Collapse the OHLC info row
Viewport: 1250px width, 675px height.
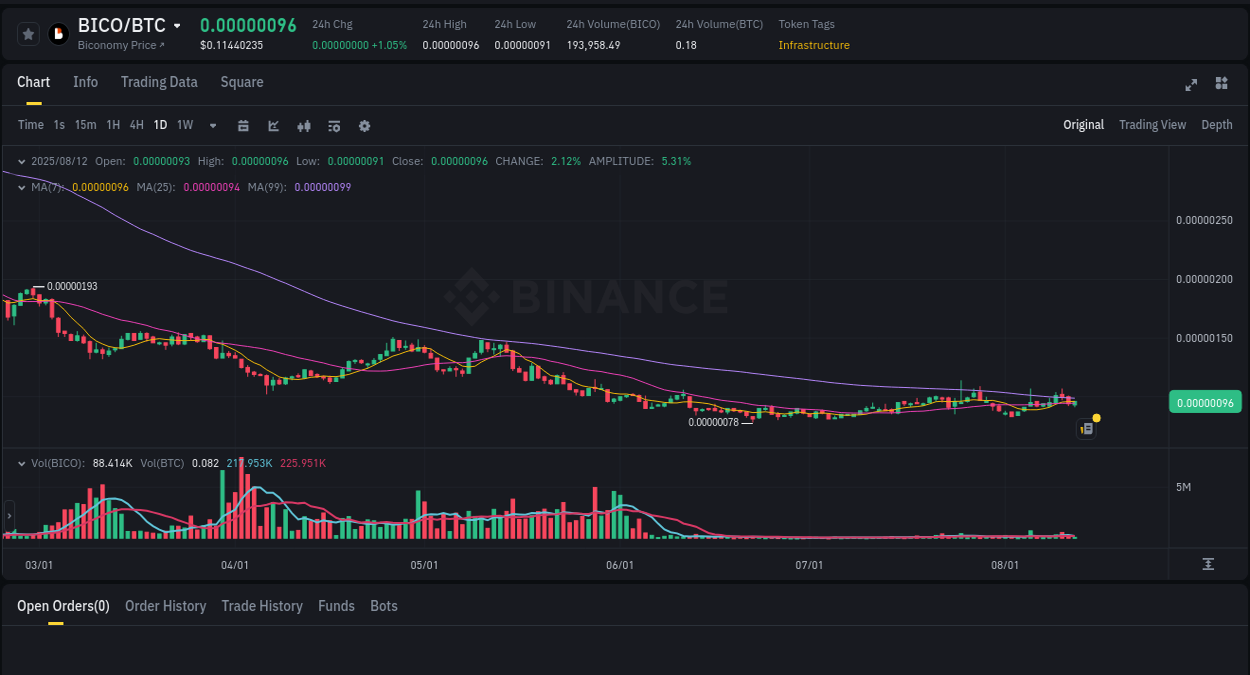20,161
